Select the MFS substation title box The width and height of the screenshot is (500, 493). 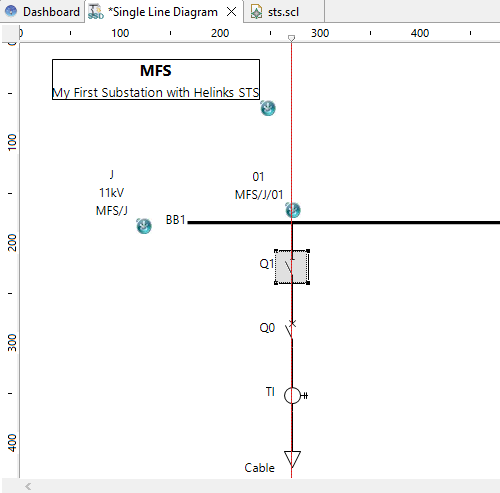point(156,79)
